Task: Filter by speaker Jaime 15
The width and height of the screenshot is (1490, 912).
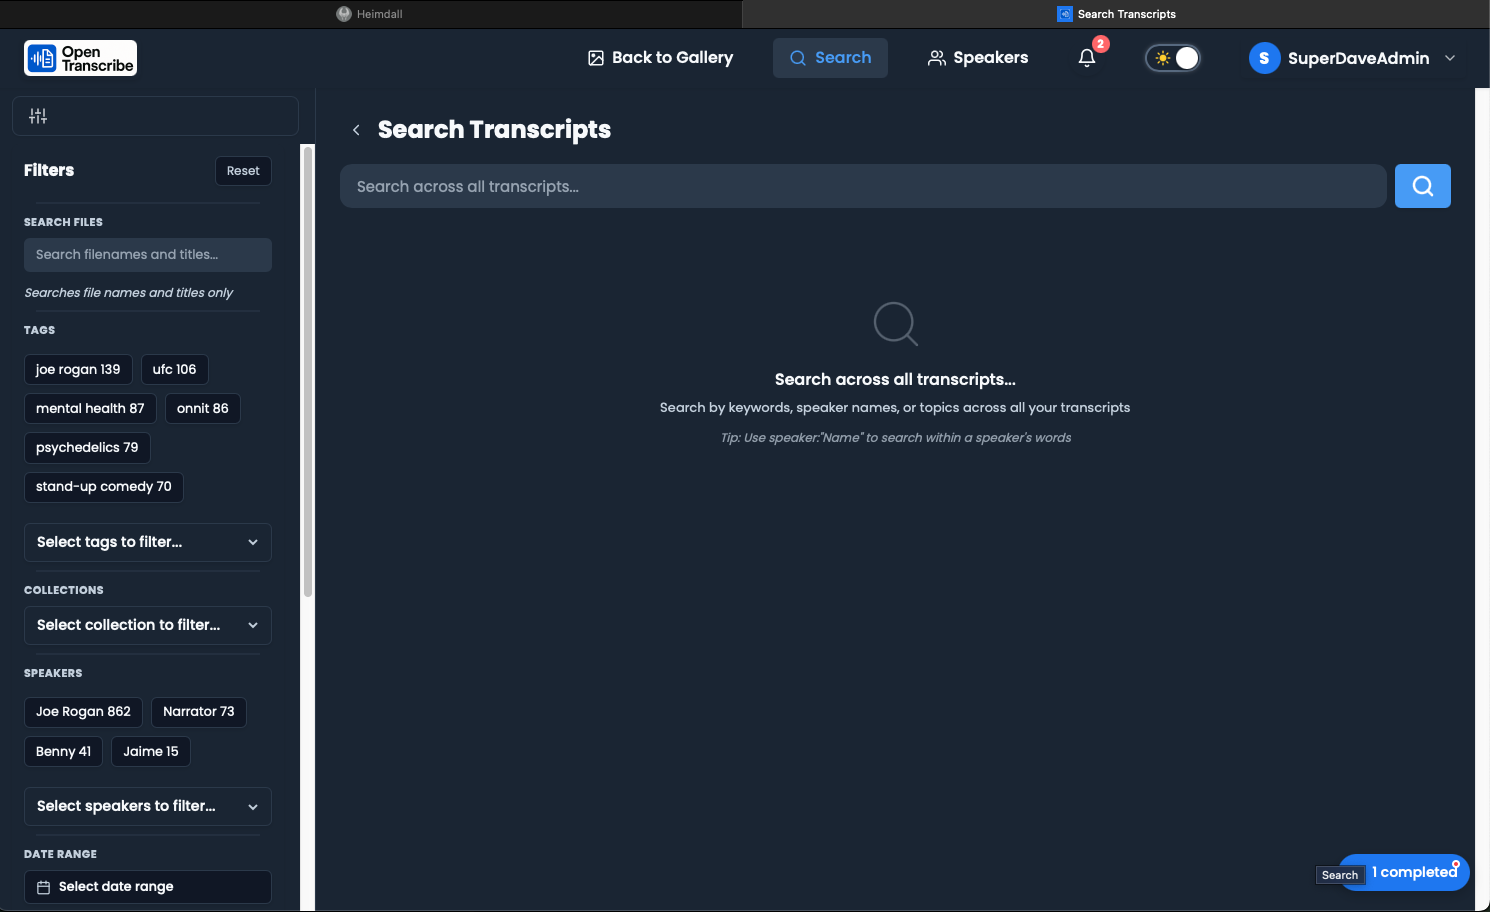Action: 150,751
